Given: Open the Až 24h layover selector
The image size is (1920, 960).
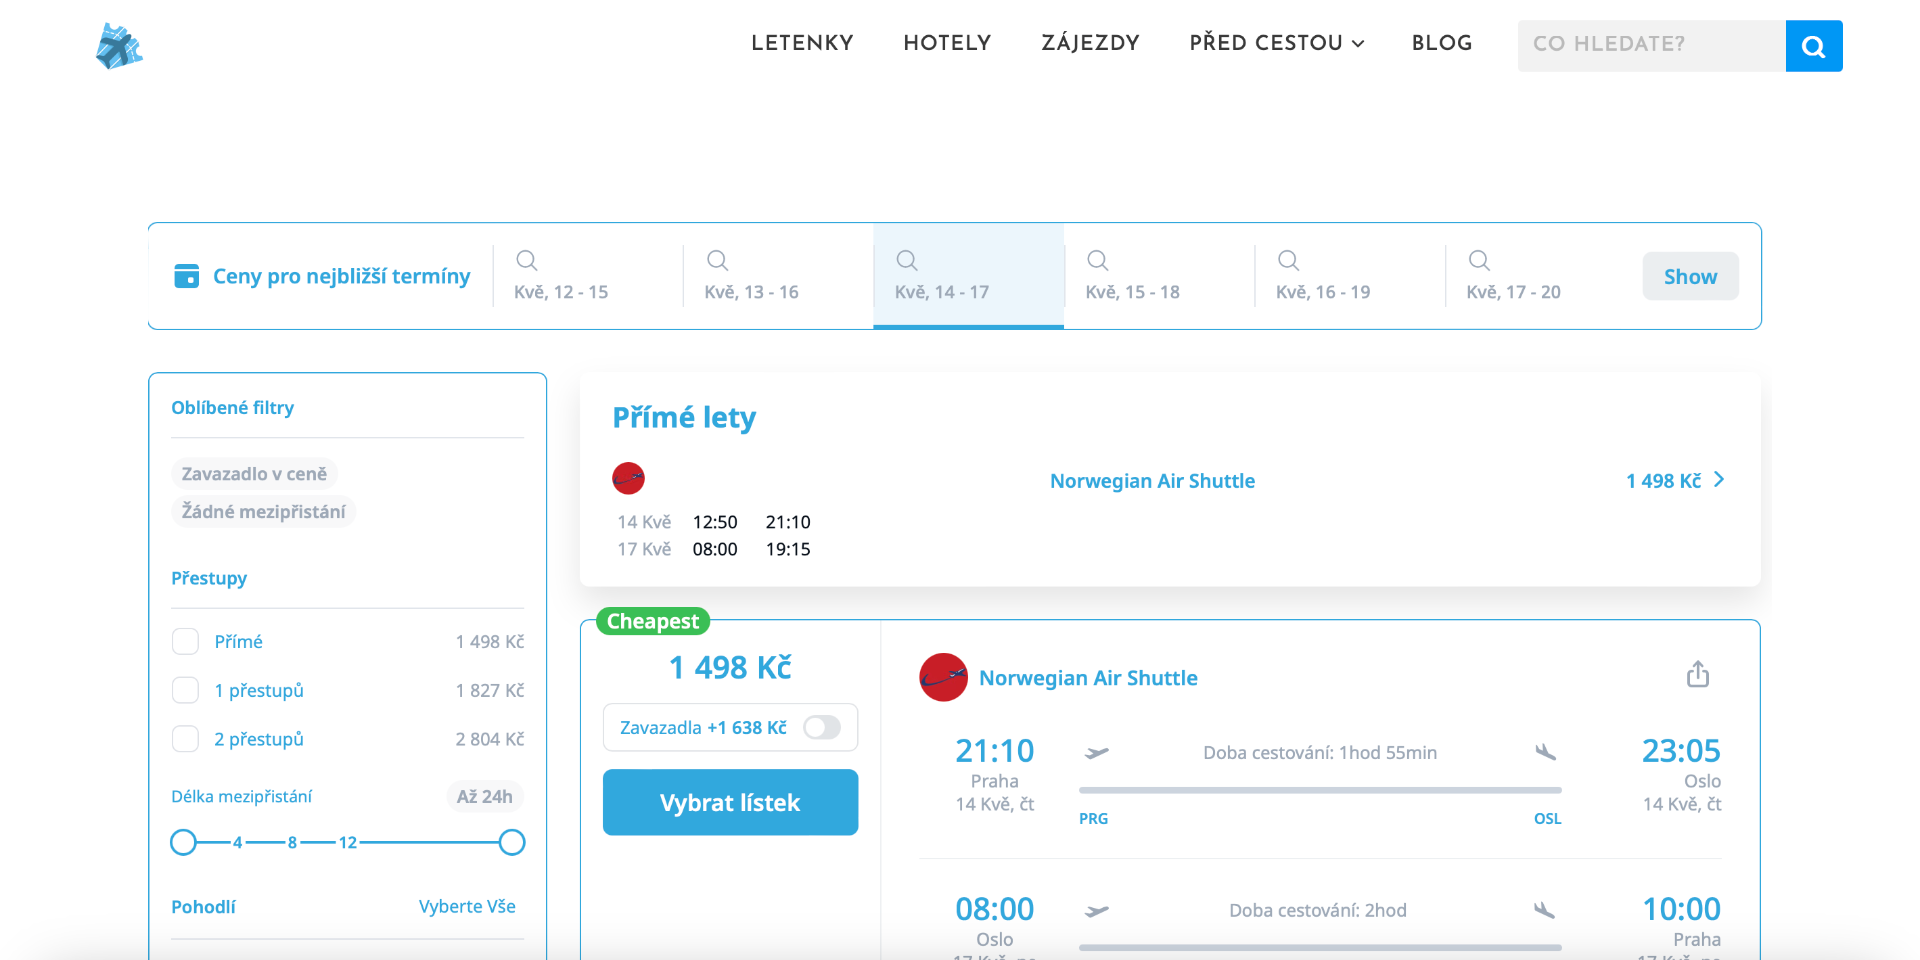Looking at the screenshot, I should (x=484, y=797).
